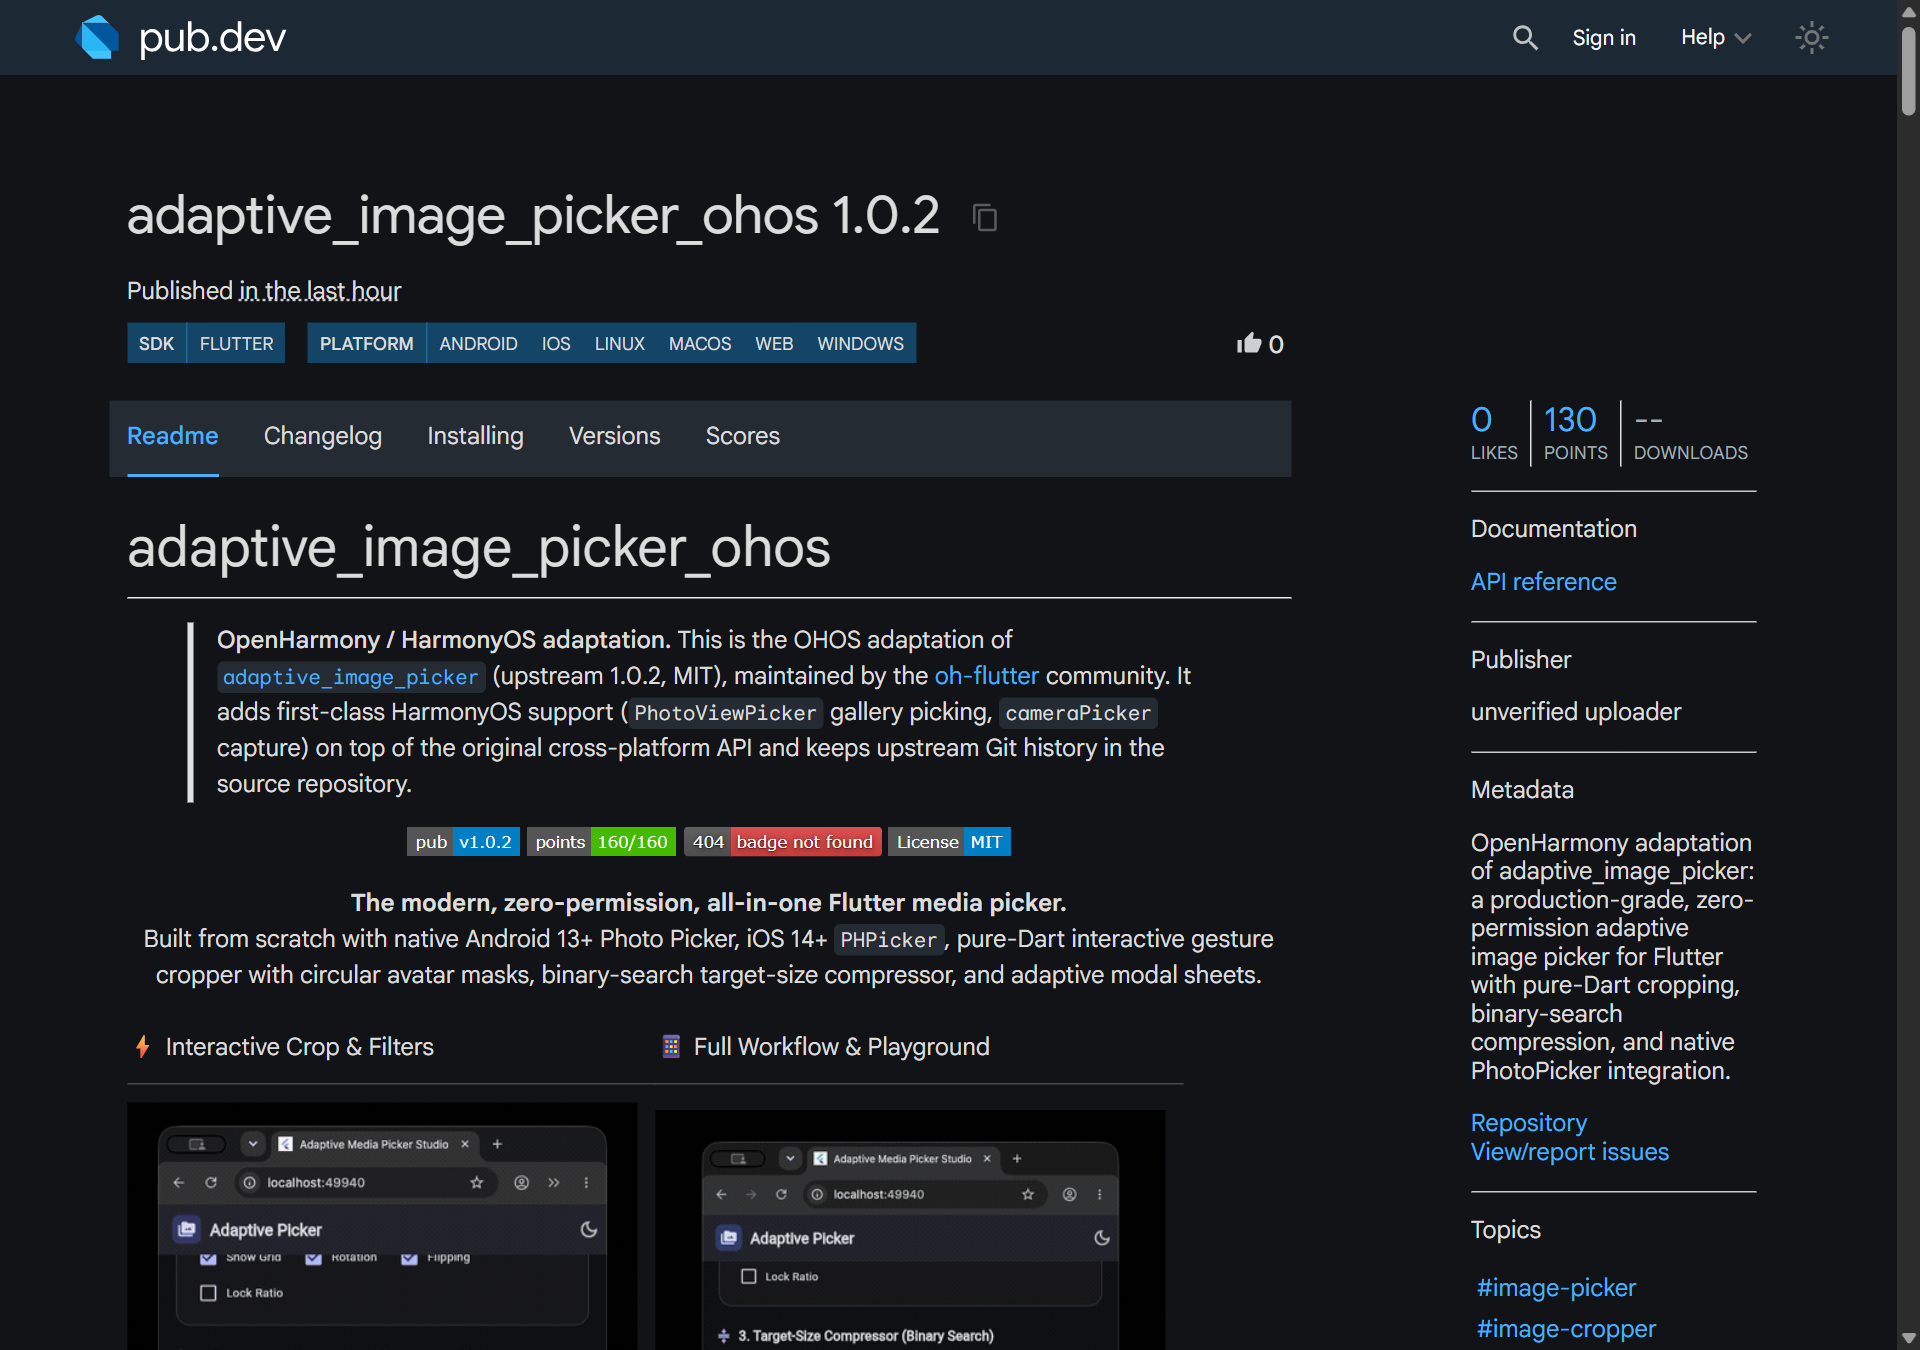Click the 0 LIKES score
The width and height of the screenshot is (1920, 1350).
1494,433
